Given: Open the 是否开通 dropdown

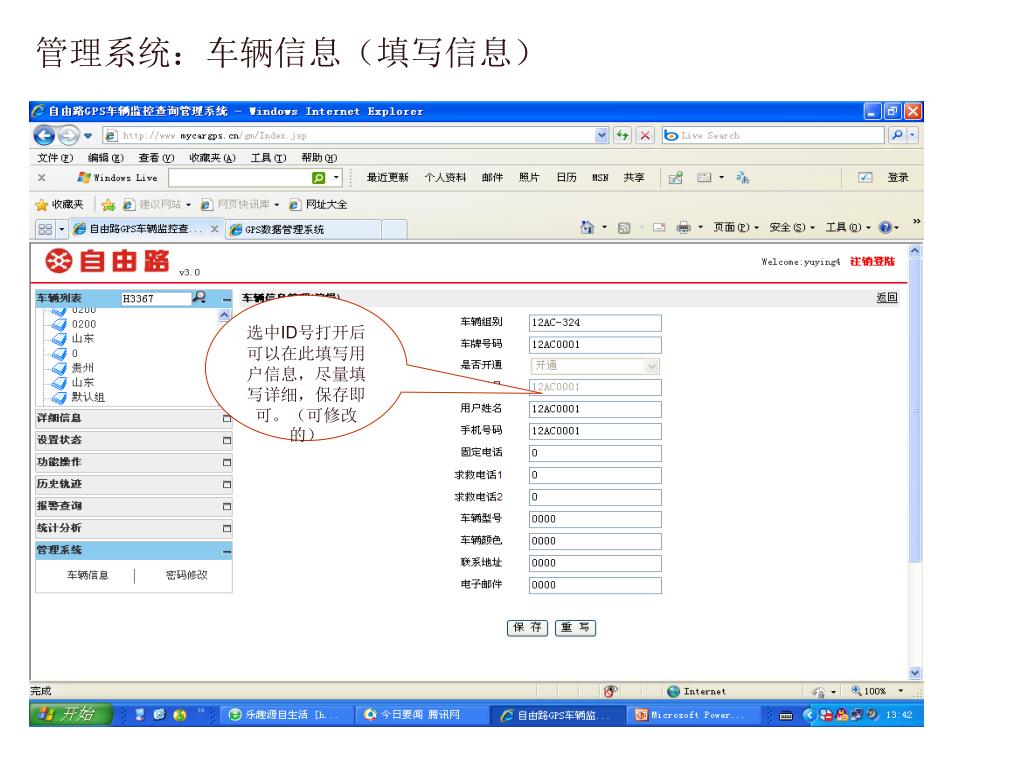Looking at the screenshot, I should (x=651, y=366).
